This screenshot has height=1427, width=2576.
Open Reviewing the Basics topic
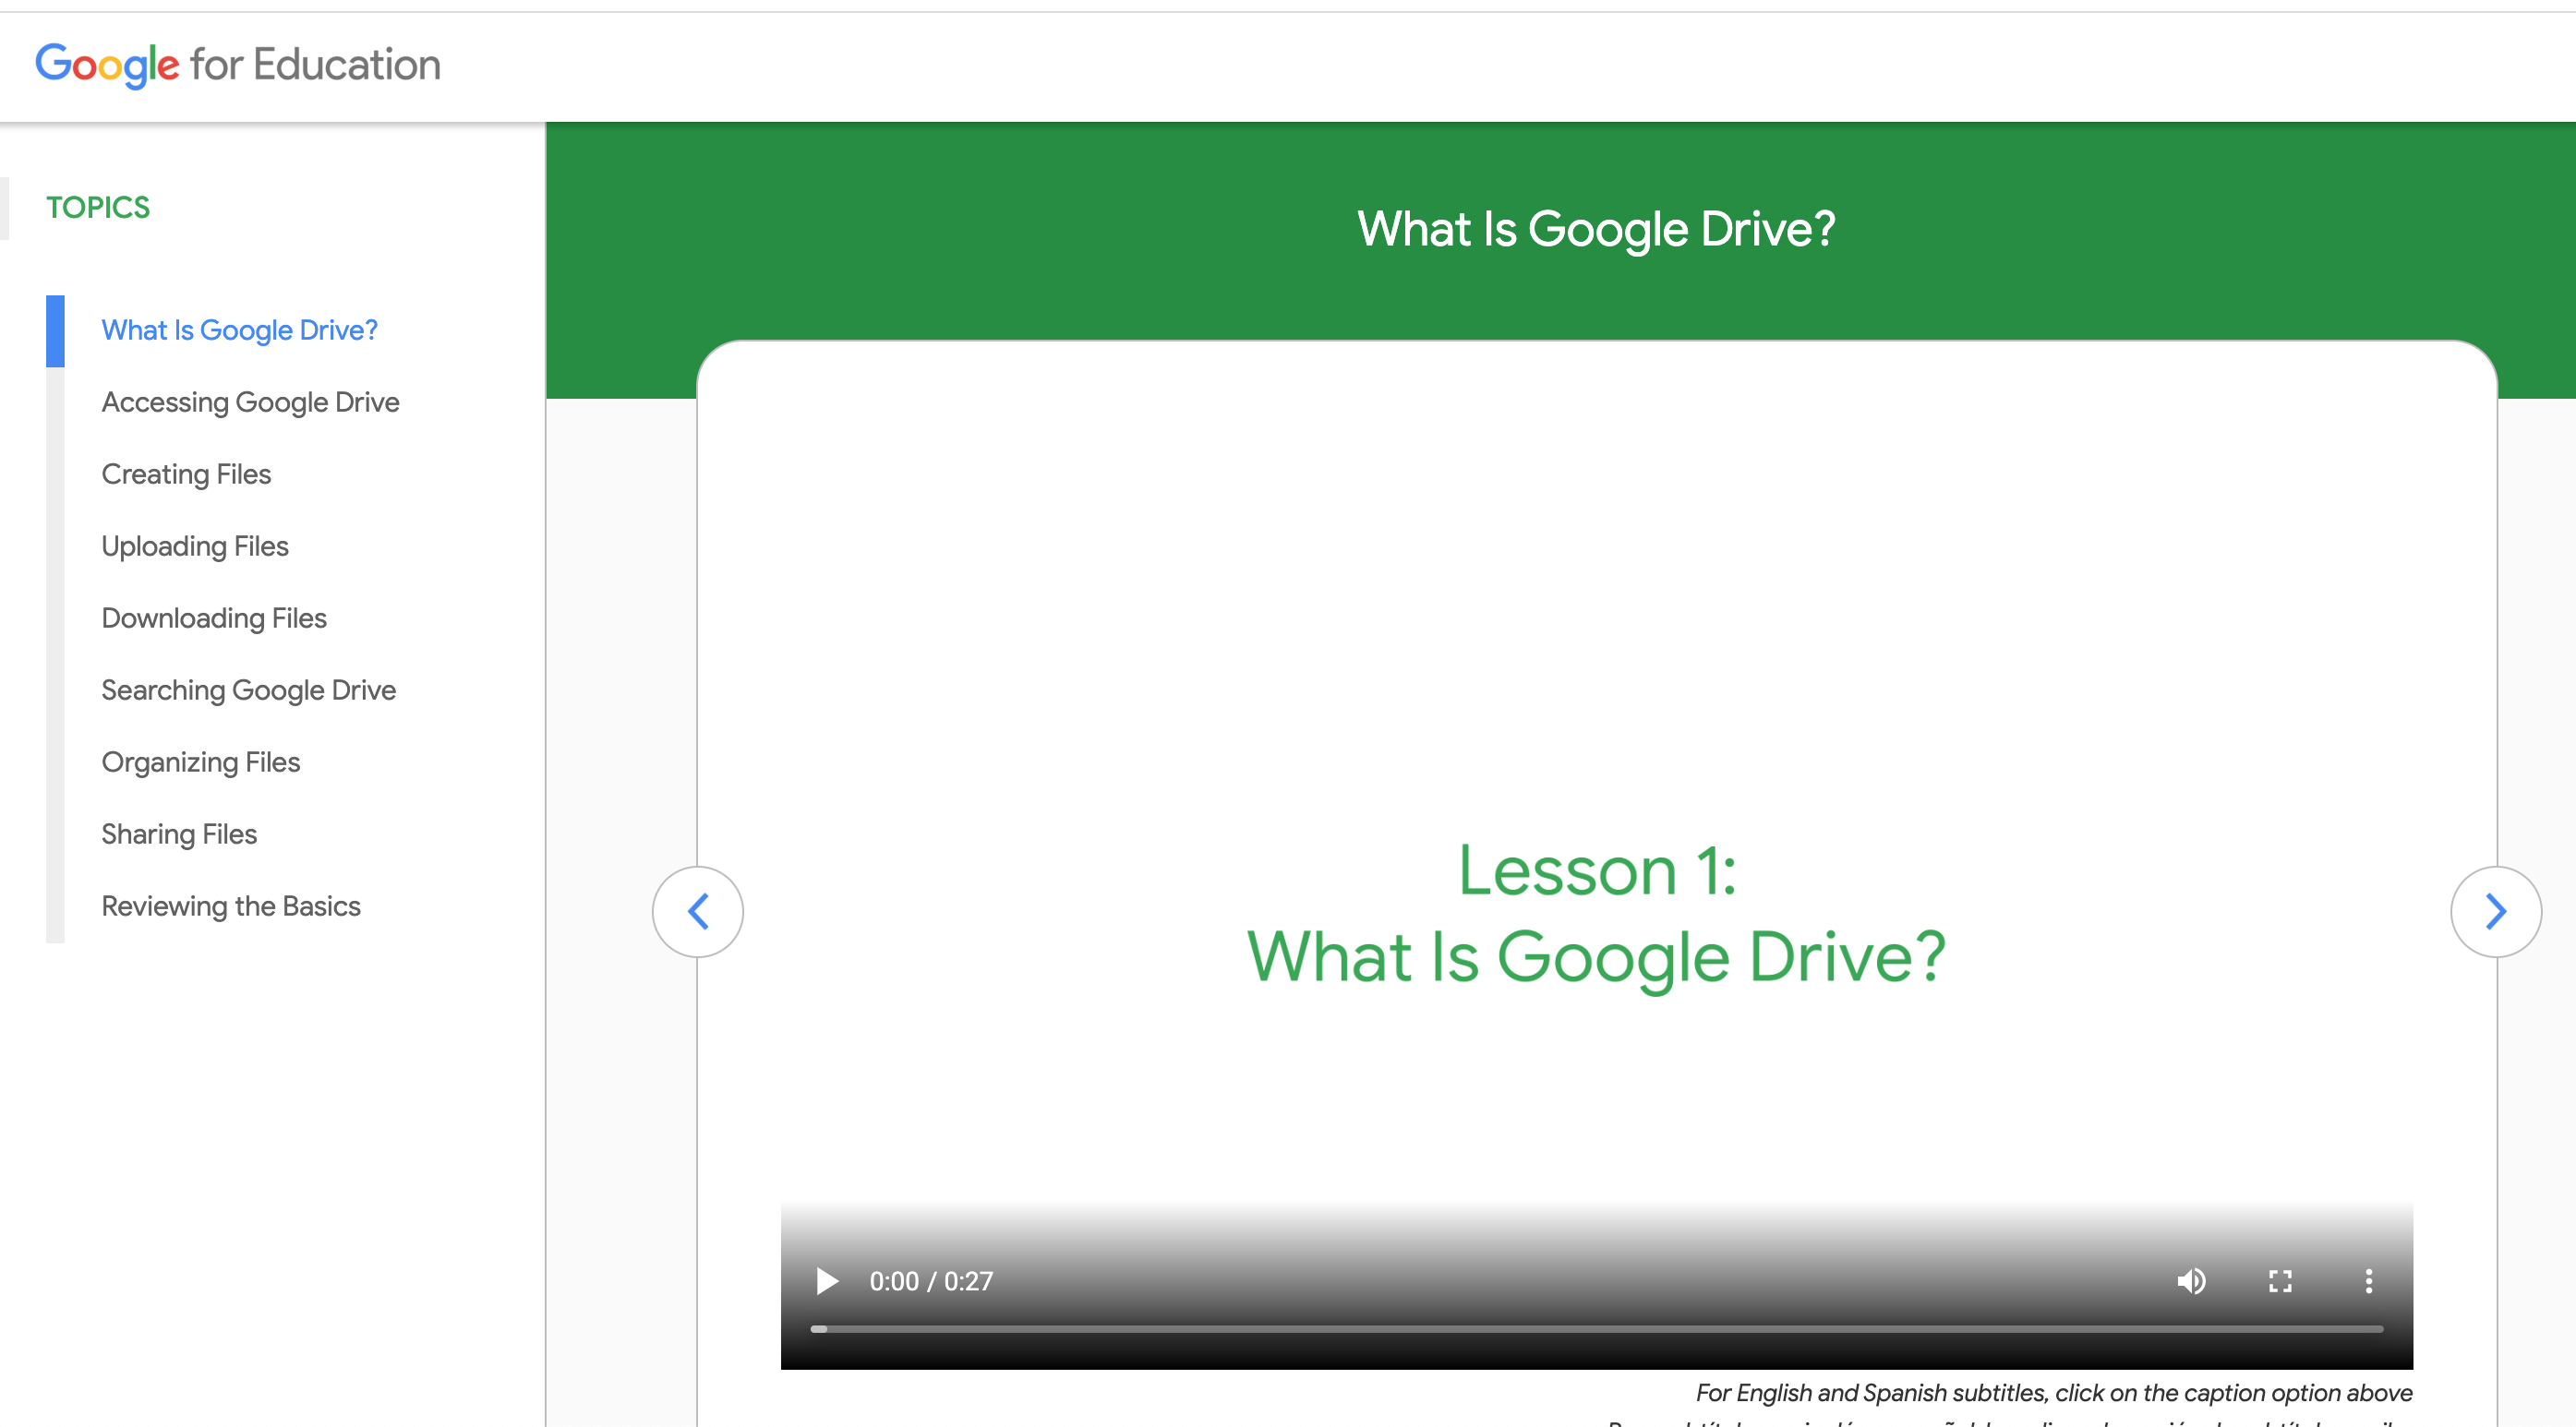(x=231, y=906)
